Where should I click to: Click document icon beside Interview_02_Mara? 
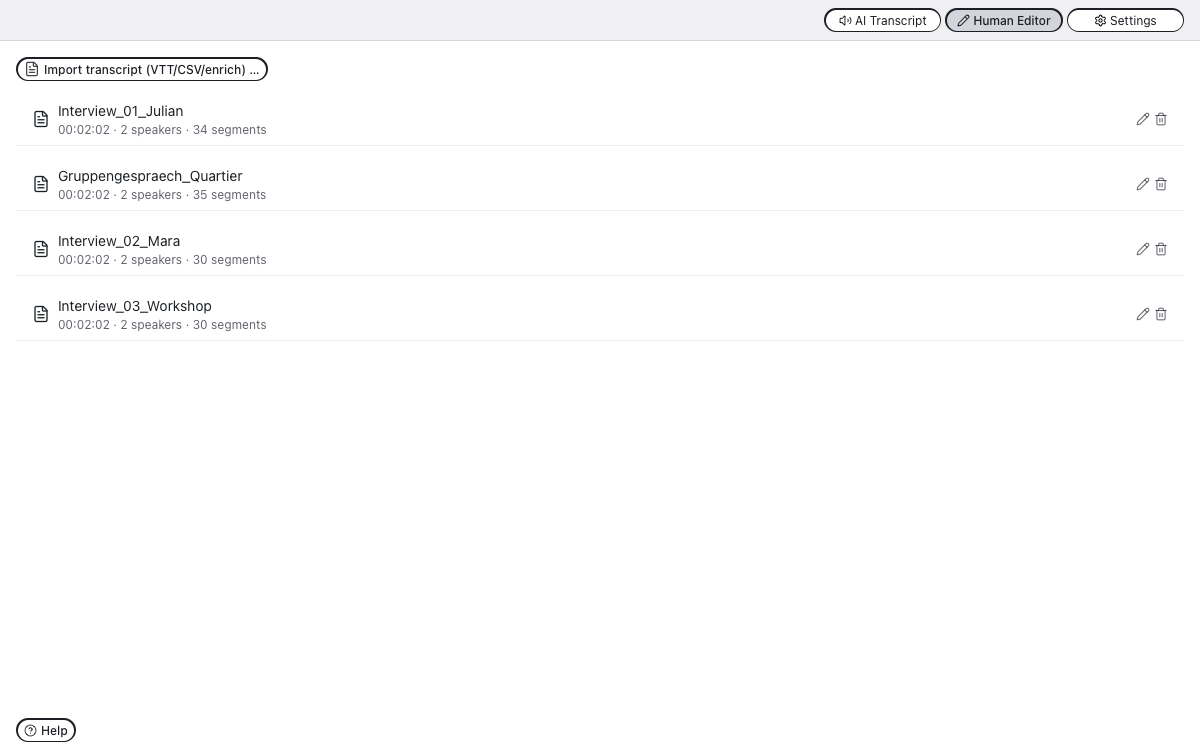tap(41, 249)
